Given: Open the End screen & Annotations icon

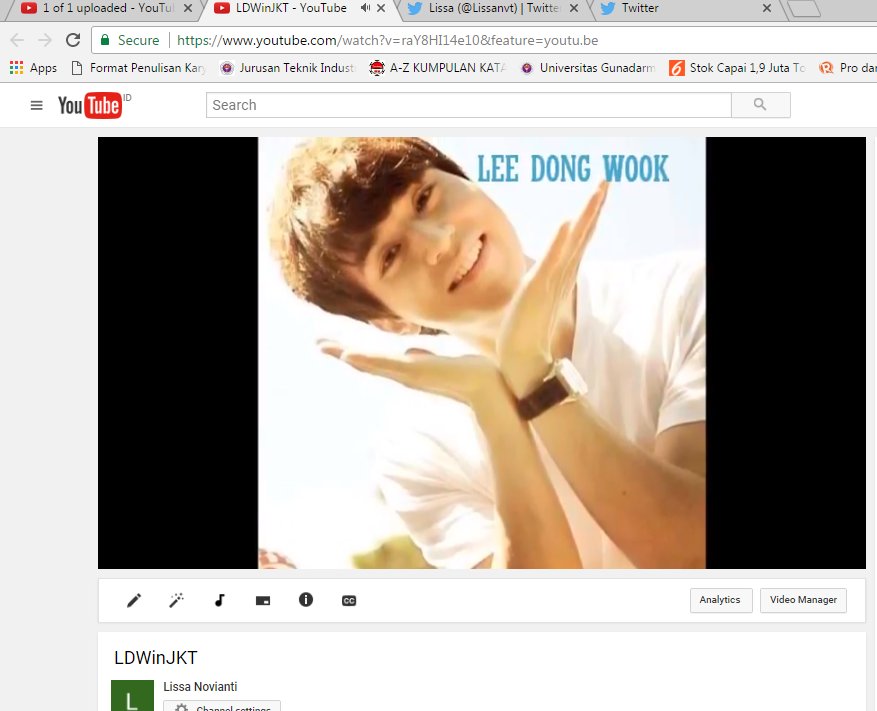Looking at the screenshot, I should click(263, 600).
